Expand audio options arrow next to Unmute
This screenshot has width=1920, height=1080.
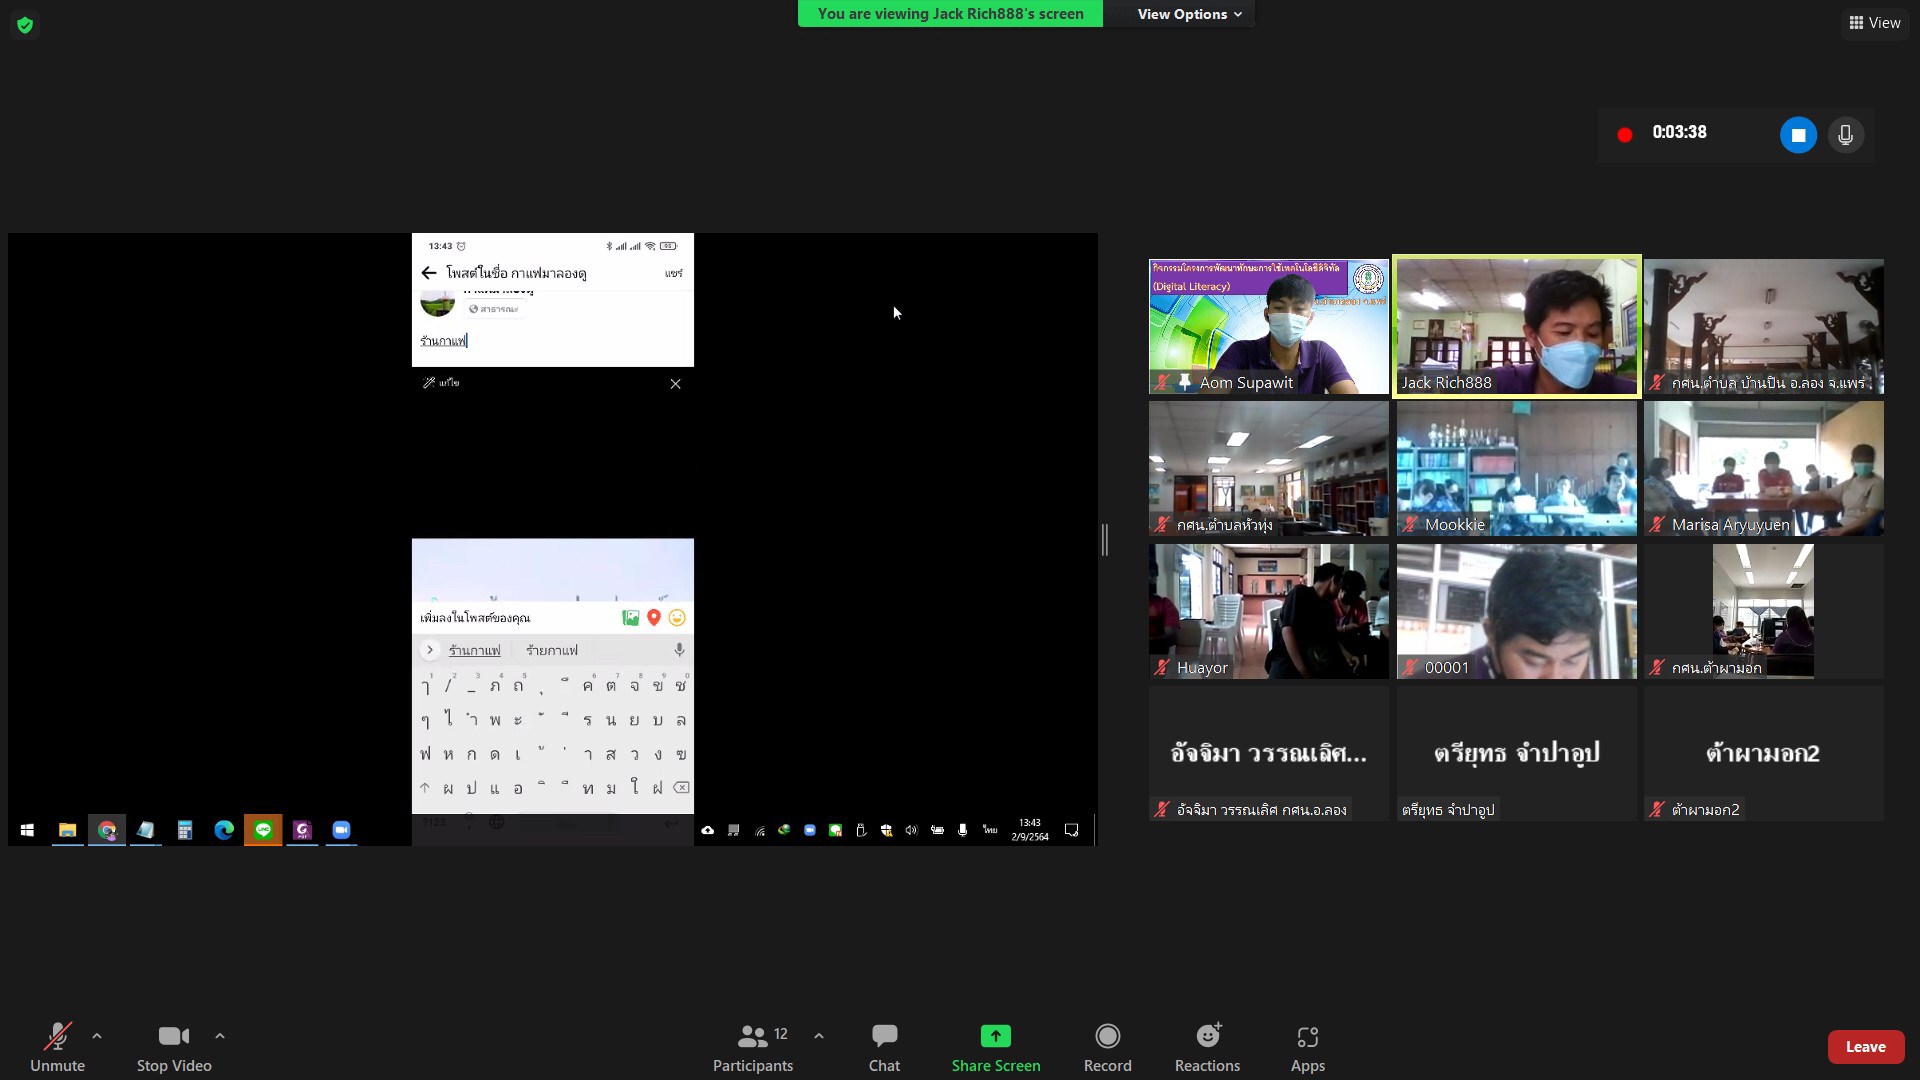(x=97, y=1036)
